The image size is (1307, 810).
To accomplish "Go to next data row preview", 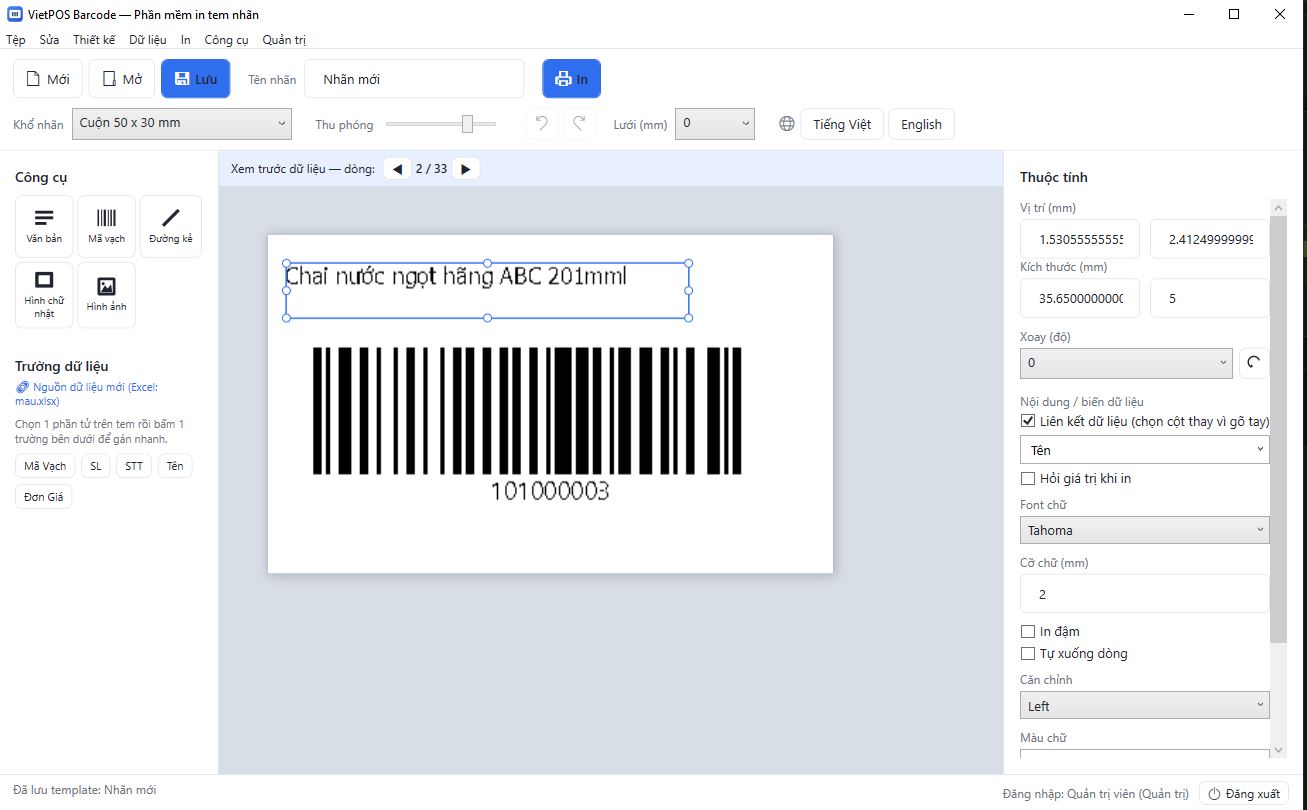I will click(466, 169).
